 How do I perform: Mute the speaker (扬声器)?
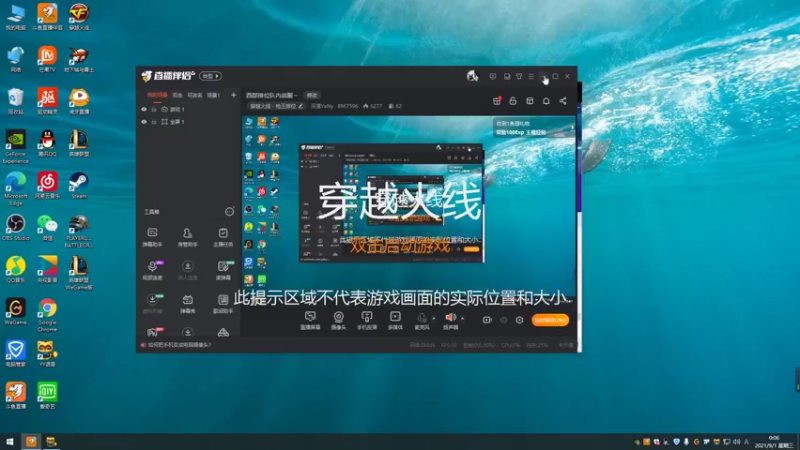coord(450,320)
